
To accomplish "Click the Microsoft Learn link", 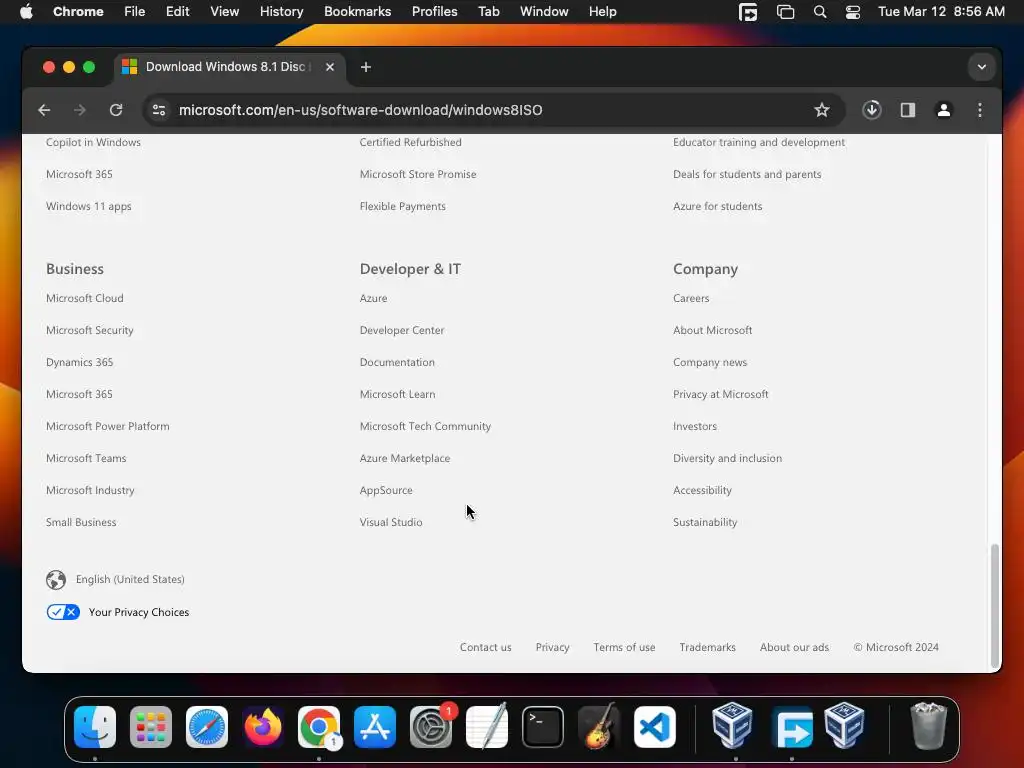I will [398, 394].
